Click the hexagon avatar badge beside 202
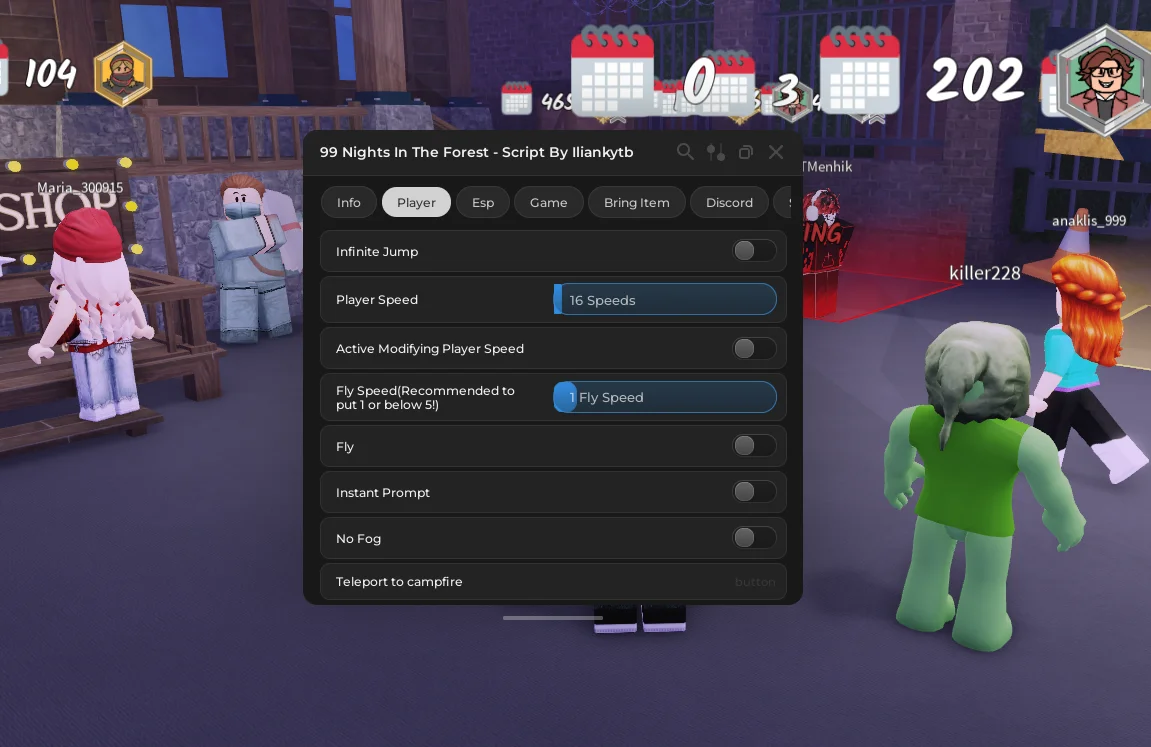Screen dimensions: 1151x747 click(x=1104, y=81)
